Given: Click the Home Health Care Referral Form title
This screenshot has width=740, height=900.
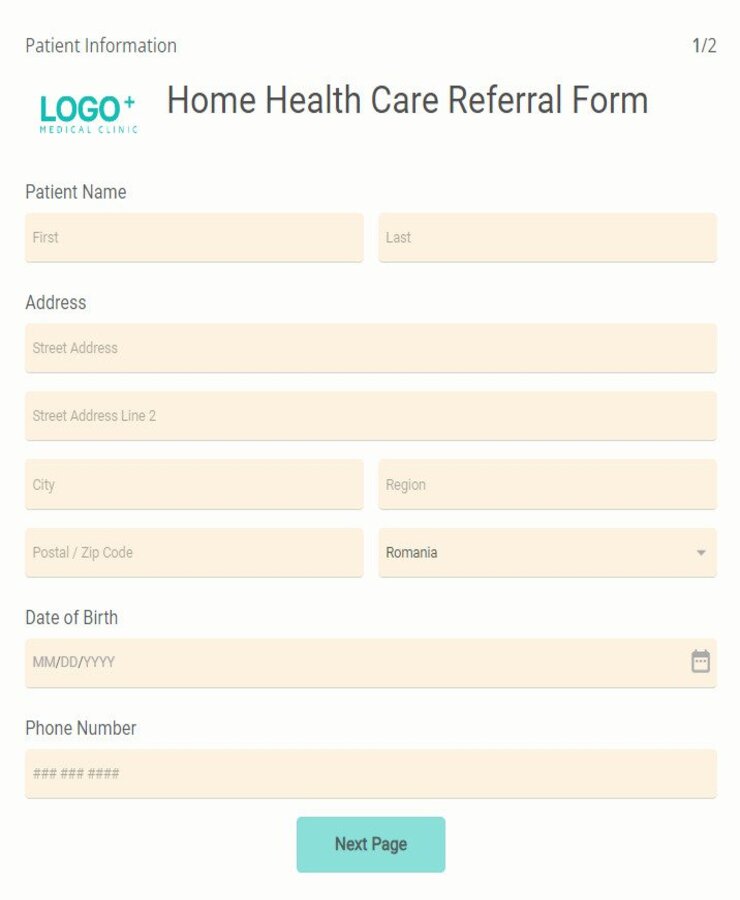Looking at the screenshot, I should pyautogui.click(x=409, y=100).
